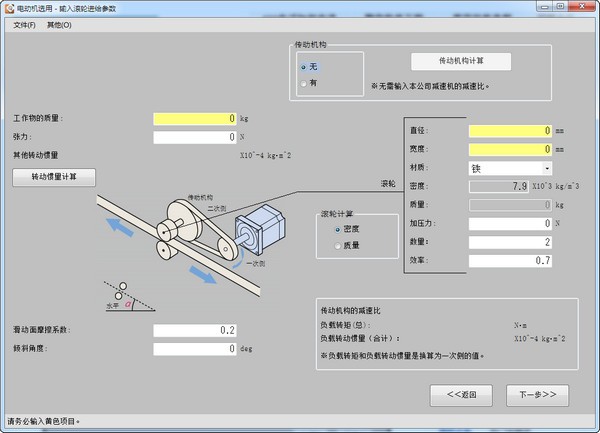Click the motor illustration in the diagram
600x433 pixels.
click(260, 230)
